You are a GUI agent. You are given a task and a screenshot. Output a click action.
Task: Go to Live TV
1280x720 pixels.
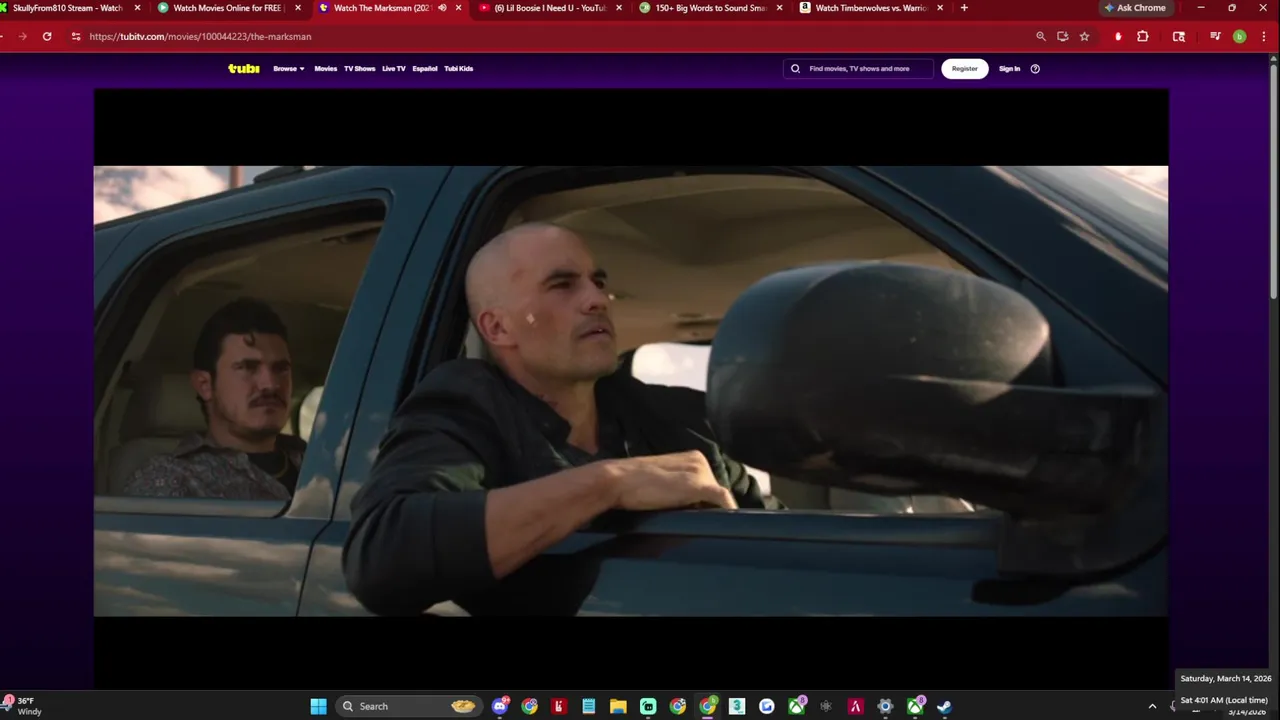tap(394, 69)
